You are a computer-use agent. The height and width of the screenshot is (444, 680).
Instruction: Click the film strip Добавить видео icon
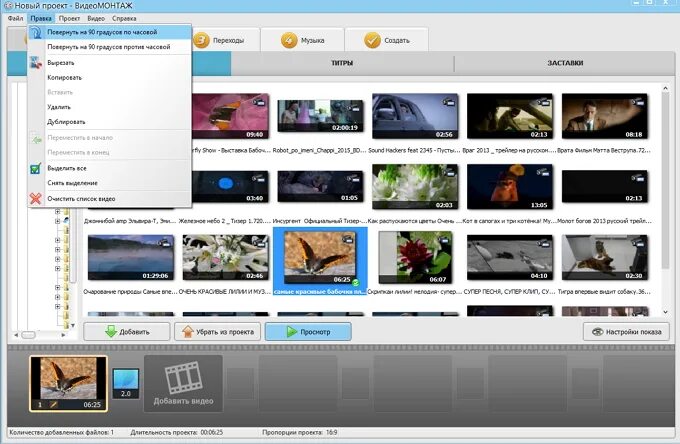183,377
